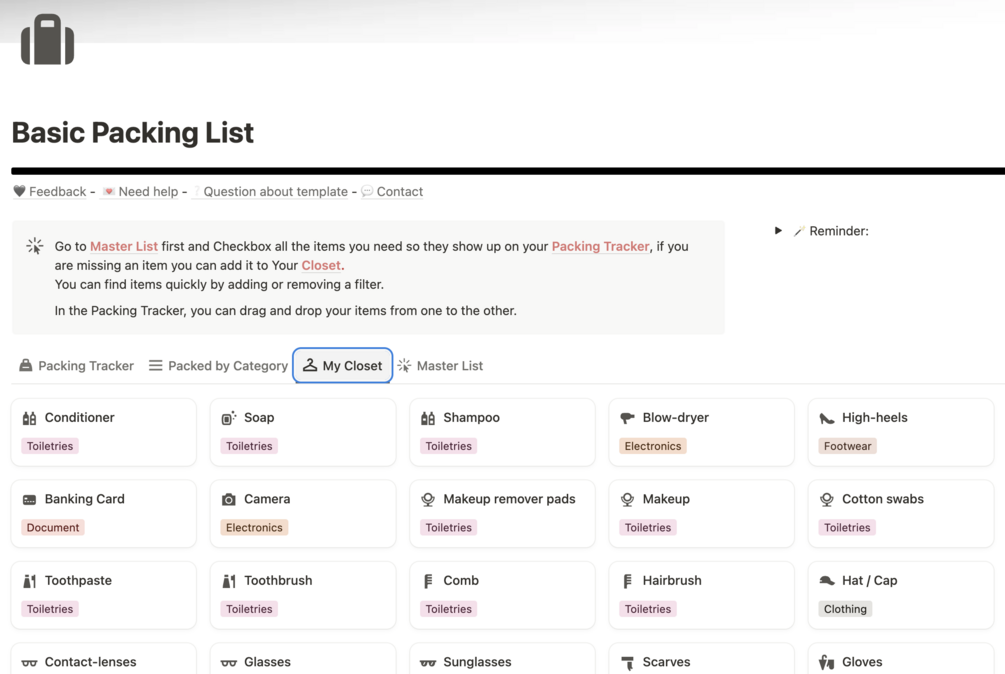This screenshot has height=674, width=1005.
Task: Click the Banking Card icon
Action: [30, 499]
